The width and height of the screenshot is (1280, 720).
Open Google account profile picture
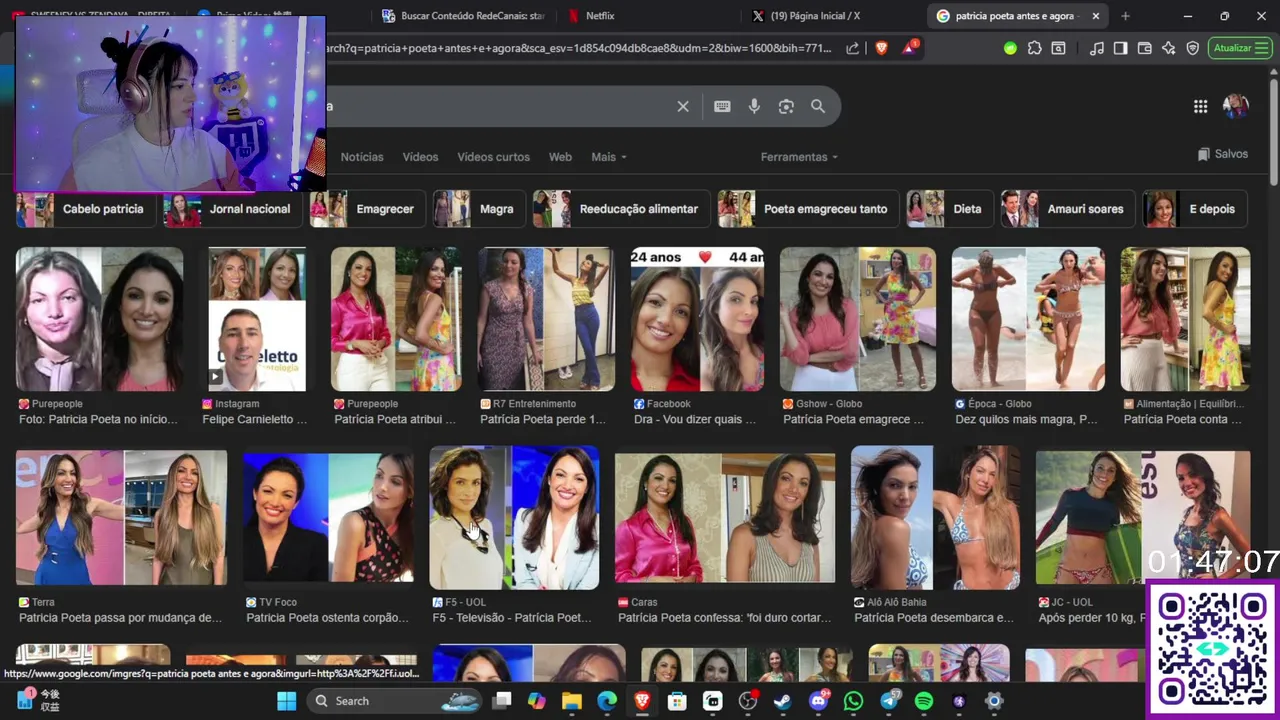pyautogui.click(x=1236, y=106)
